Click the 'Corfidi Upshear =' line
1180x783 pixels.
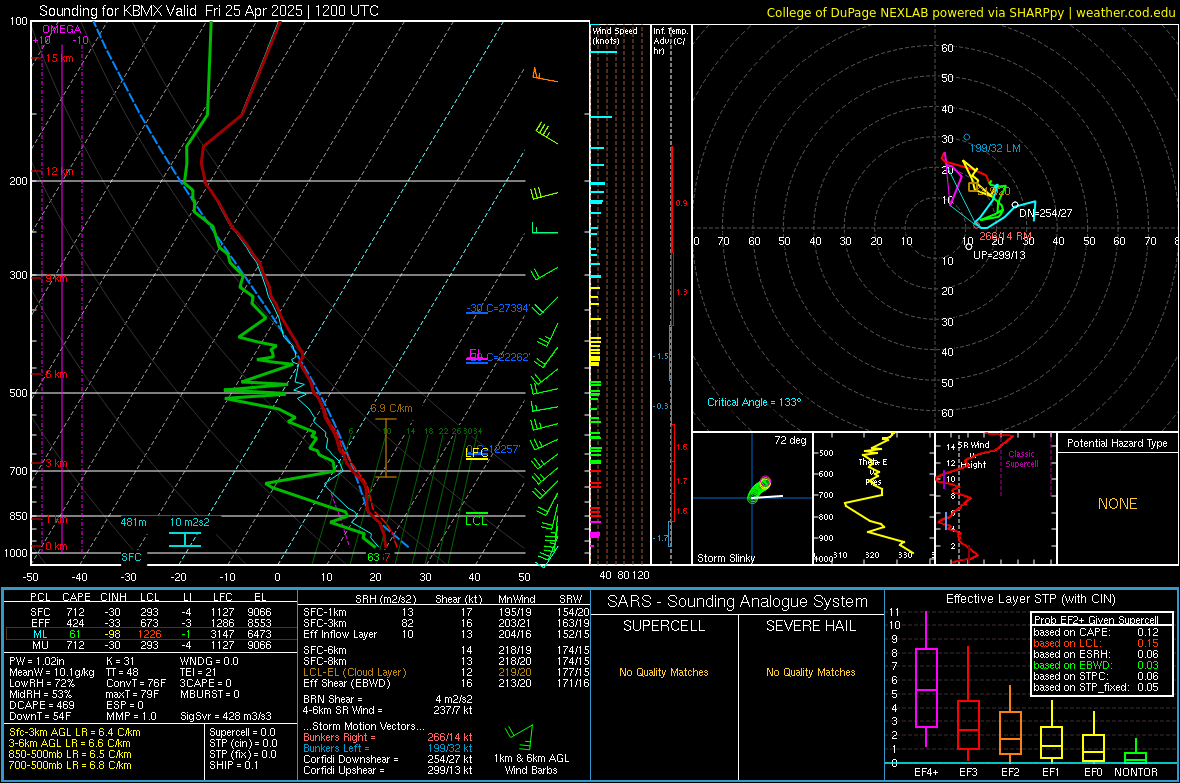pyautogui.click(x=388, y=770)
